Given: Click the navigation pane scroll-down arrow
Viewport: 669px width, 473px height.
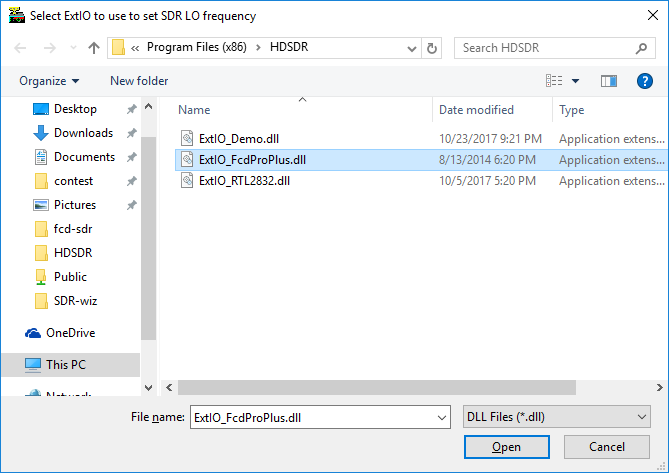Looking at the screenshot, I should 148,388.
